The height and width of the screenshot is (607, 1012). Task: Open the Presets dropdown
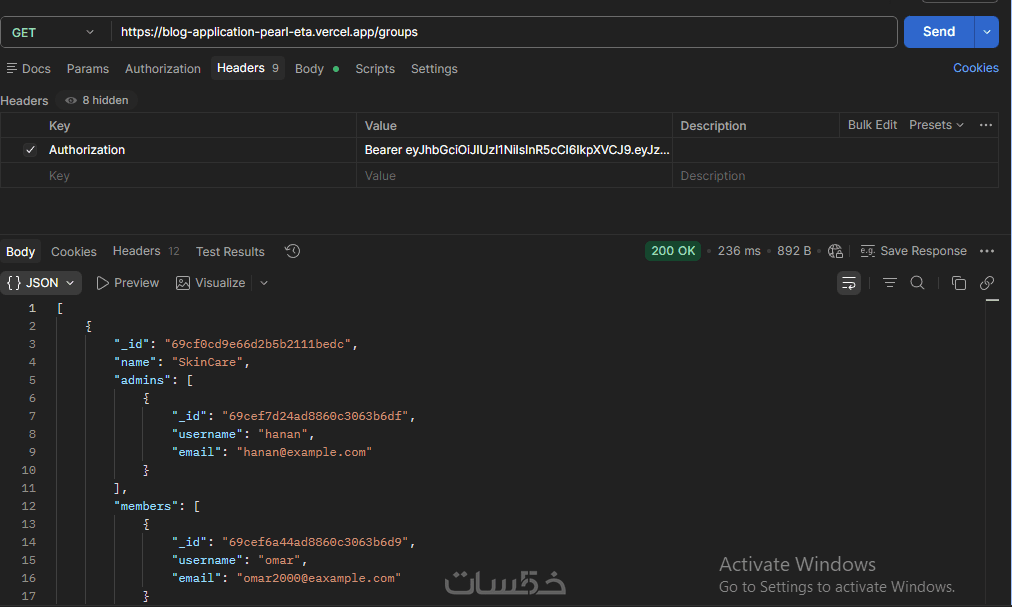pyautogui.click(x=936, y=125)
